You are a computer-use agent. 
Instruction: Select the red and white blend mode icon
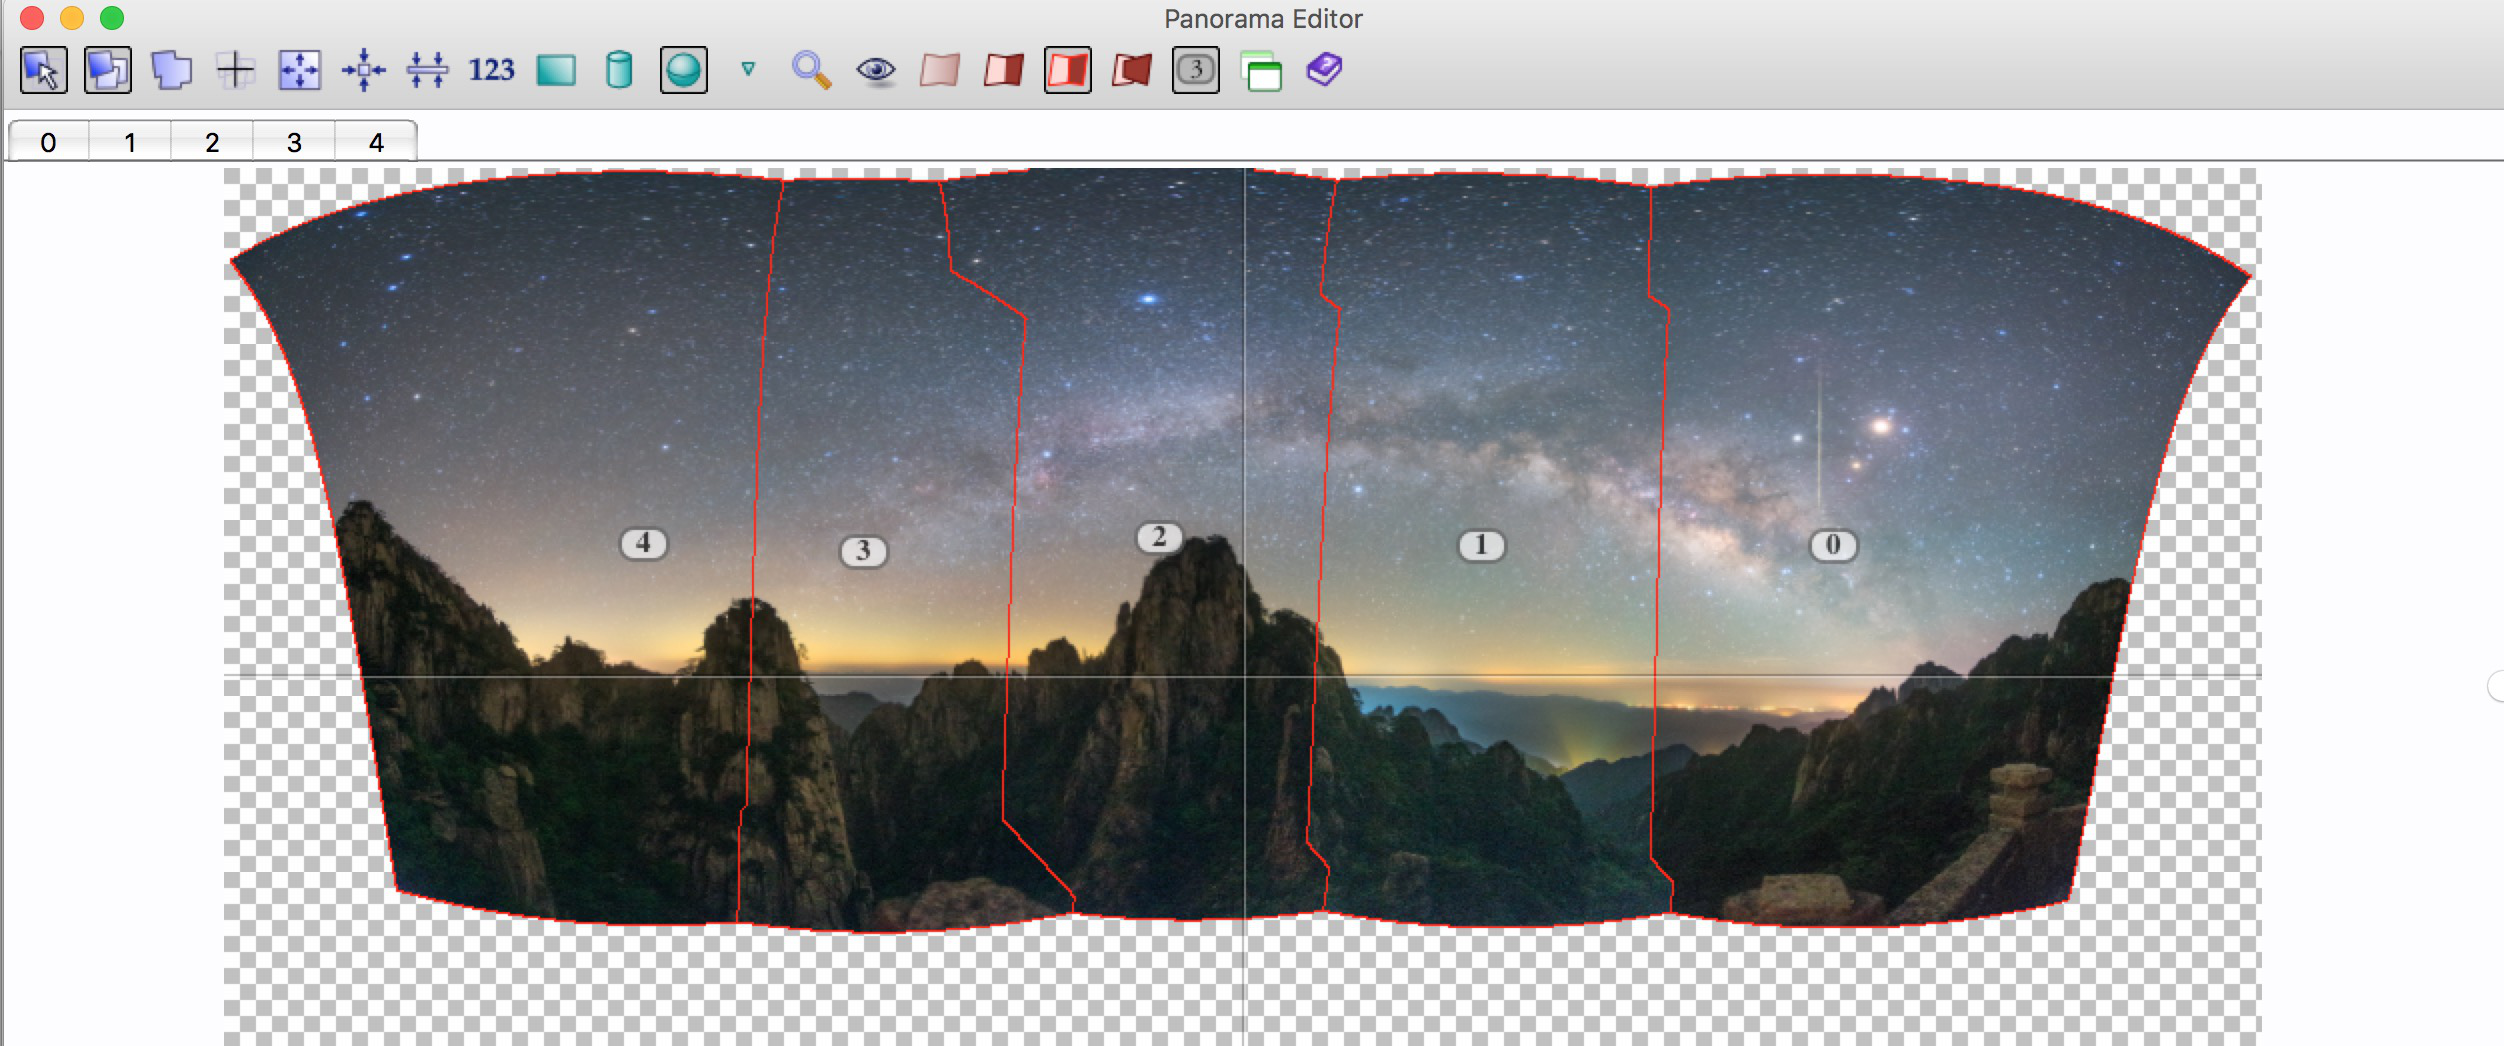1004,70
